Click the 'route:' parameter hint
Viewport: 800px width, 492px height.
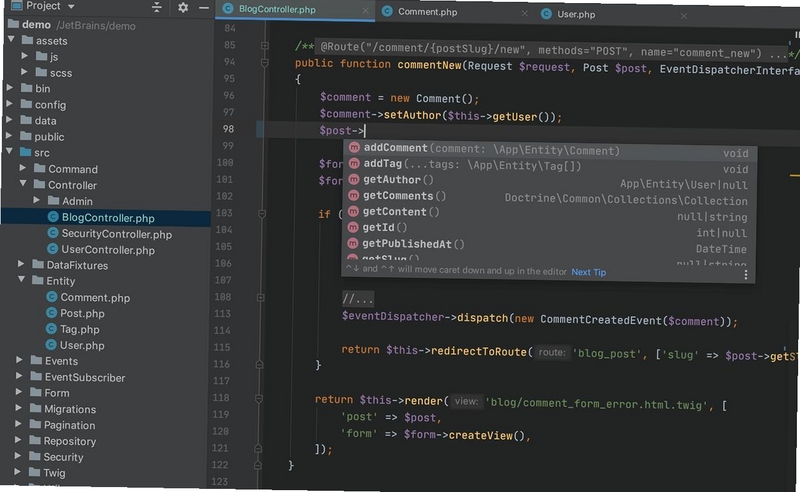click(x=552, y=352)
